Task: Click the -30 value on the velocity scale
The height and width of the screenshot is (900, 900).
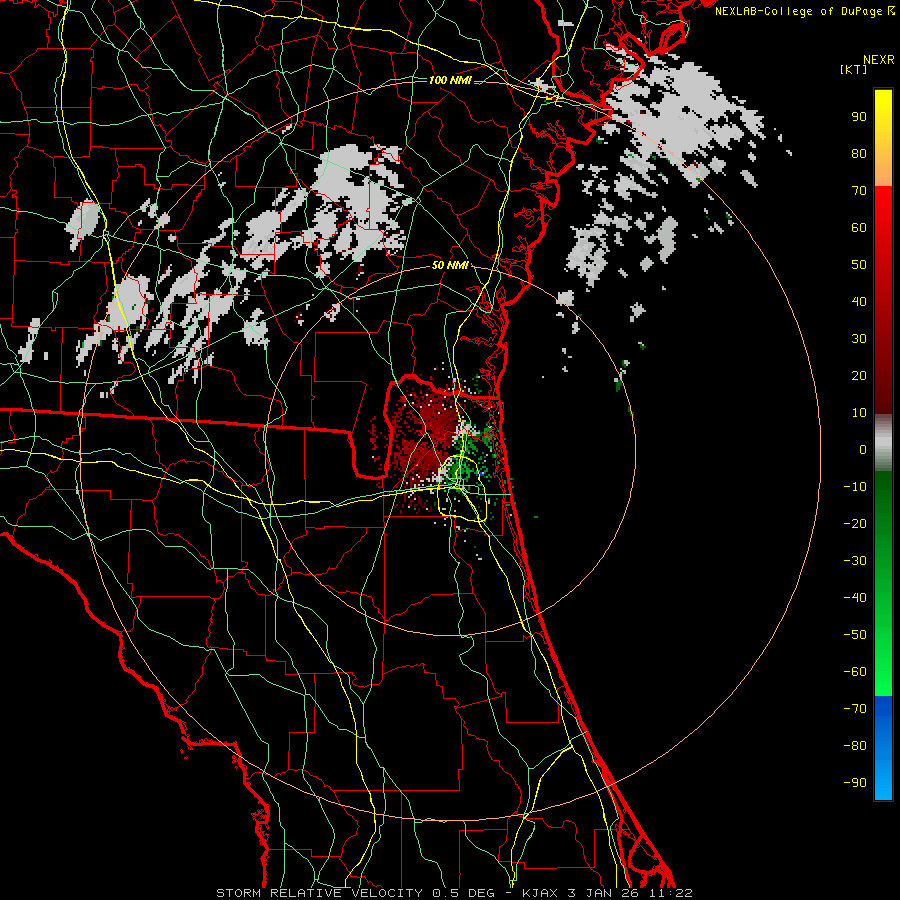Action: pyautogui.click(x=855, y=561)
